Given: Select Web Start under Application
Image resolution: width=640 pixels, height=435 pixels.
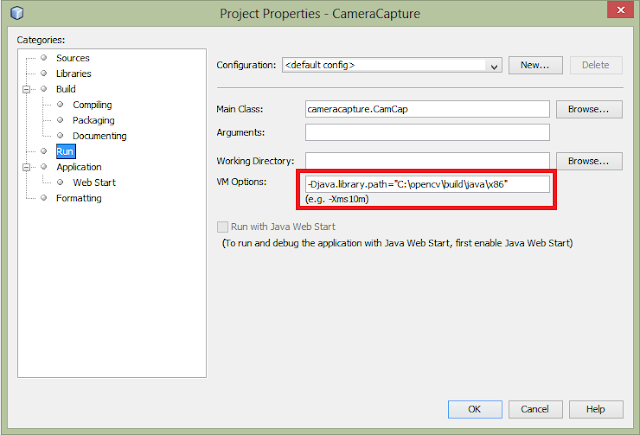Looking at the screenshot, I should coord(95,182).
